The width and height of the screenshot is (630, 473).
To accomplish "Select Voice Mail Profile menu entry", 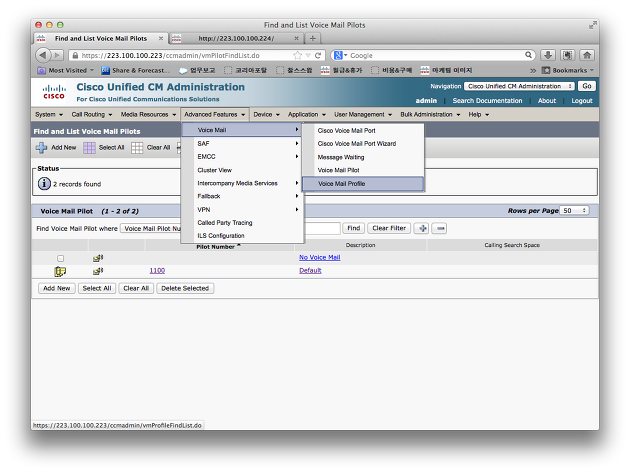I will click(x=363, y=184).
